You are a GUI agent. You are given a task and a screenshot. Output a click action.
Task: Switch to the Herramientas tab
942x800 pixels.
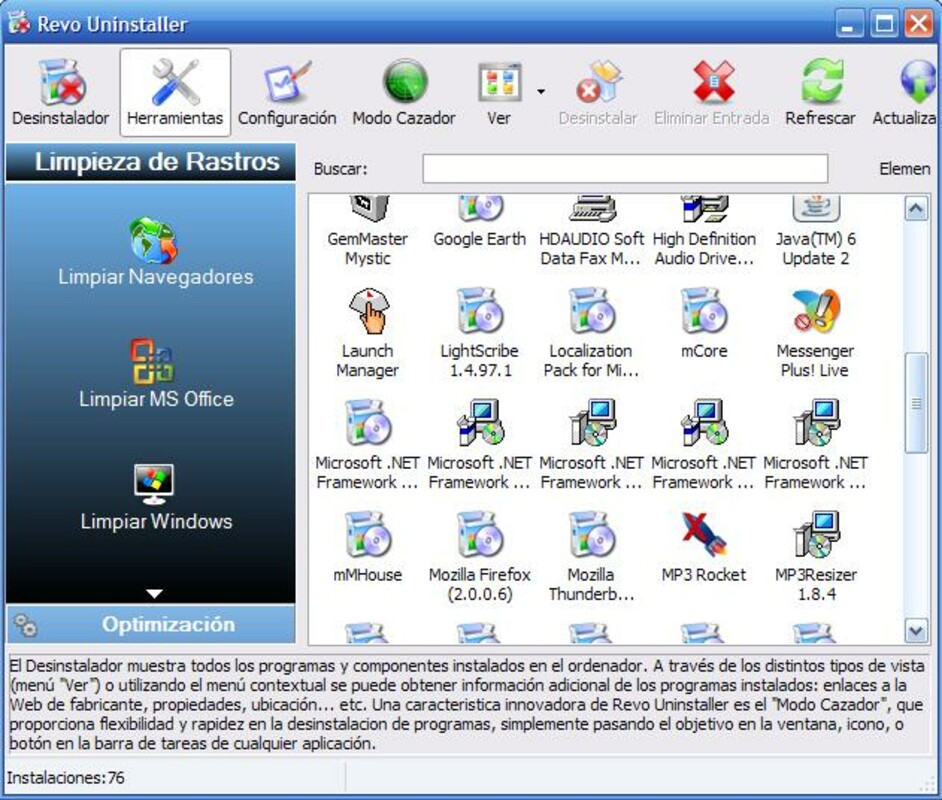175,91
